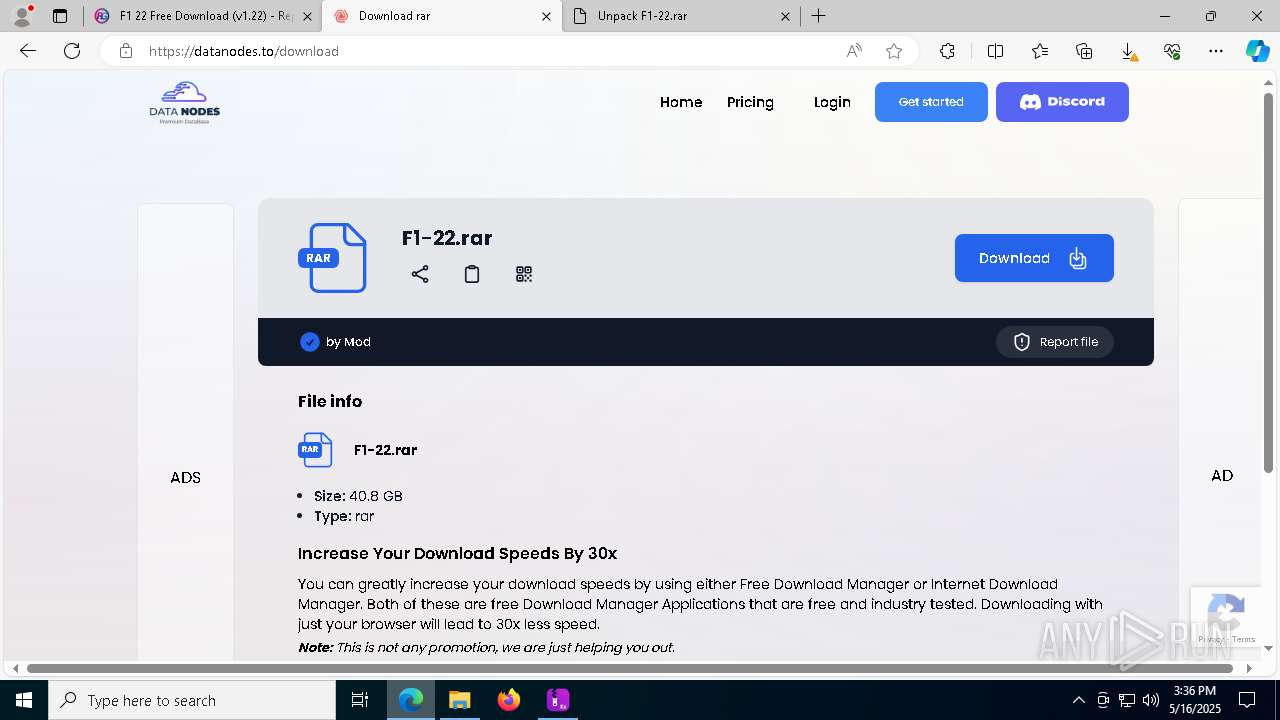Open the Copilot sidebar icon

pyautogui.click(x=1257, y=51)
